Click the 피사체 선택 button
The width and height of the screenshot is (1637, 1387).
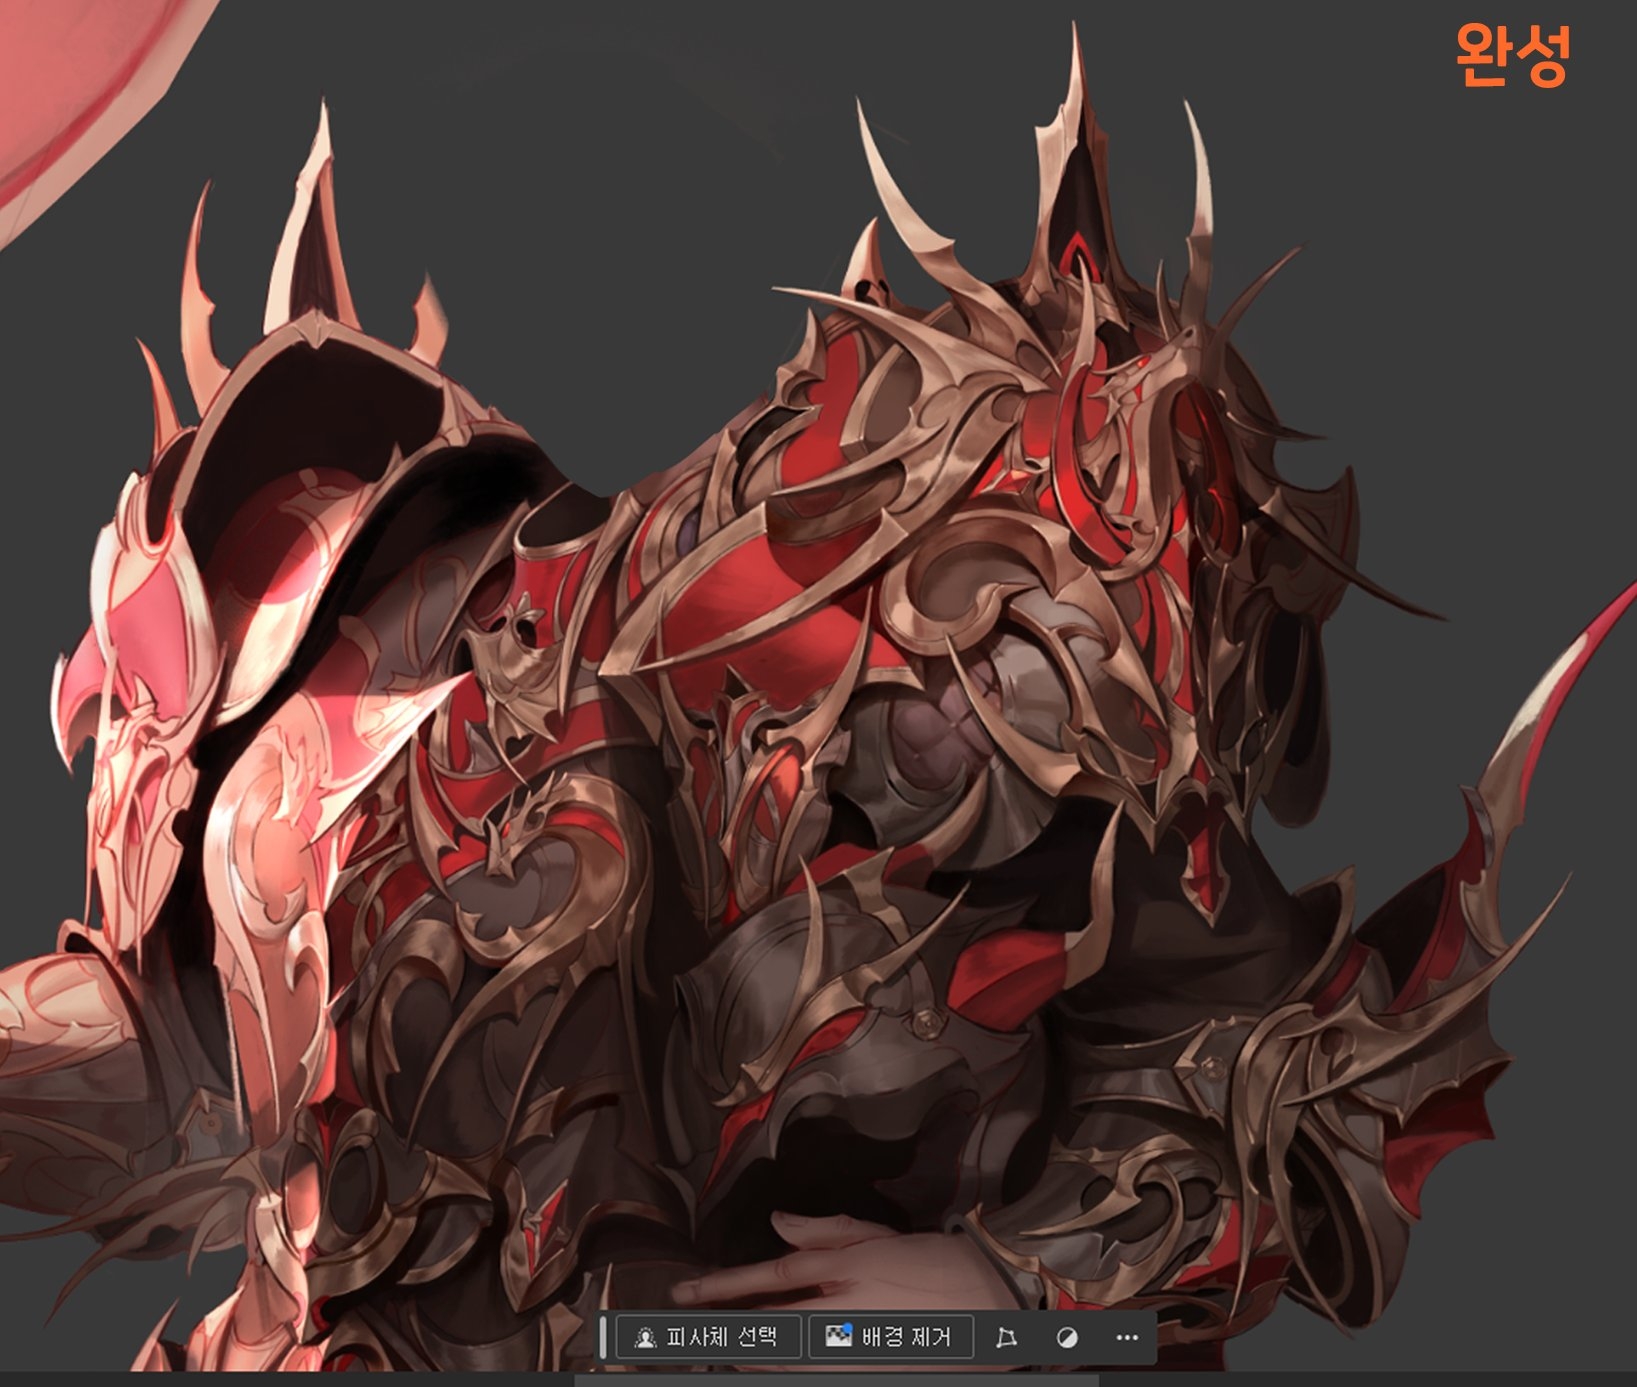(x=708, y=1337)
